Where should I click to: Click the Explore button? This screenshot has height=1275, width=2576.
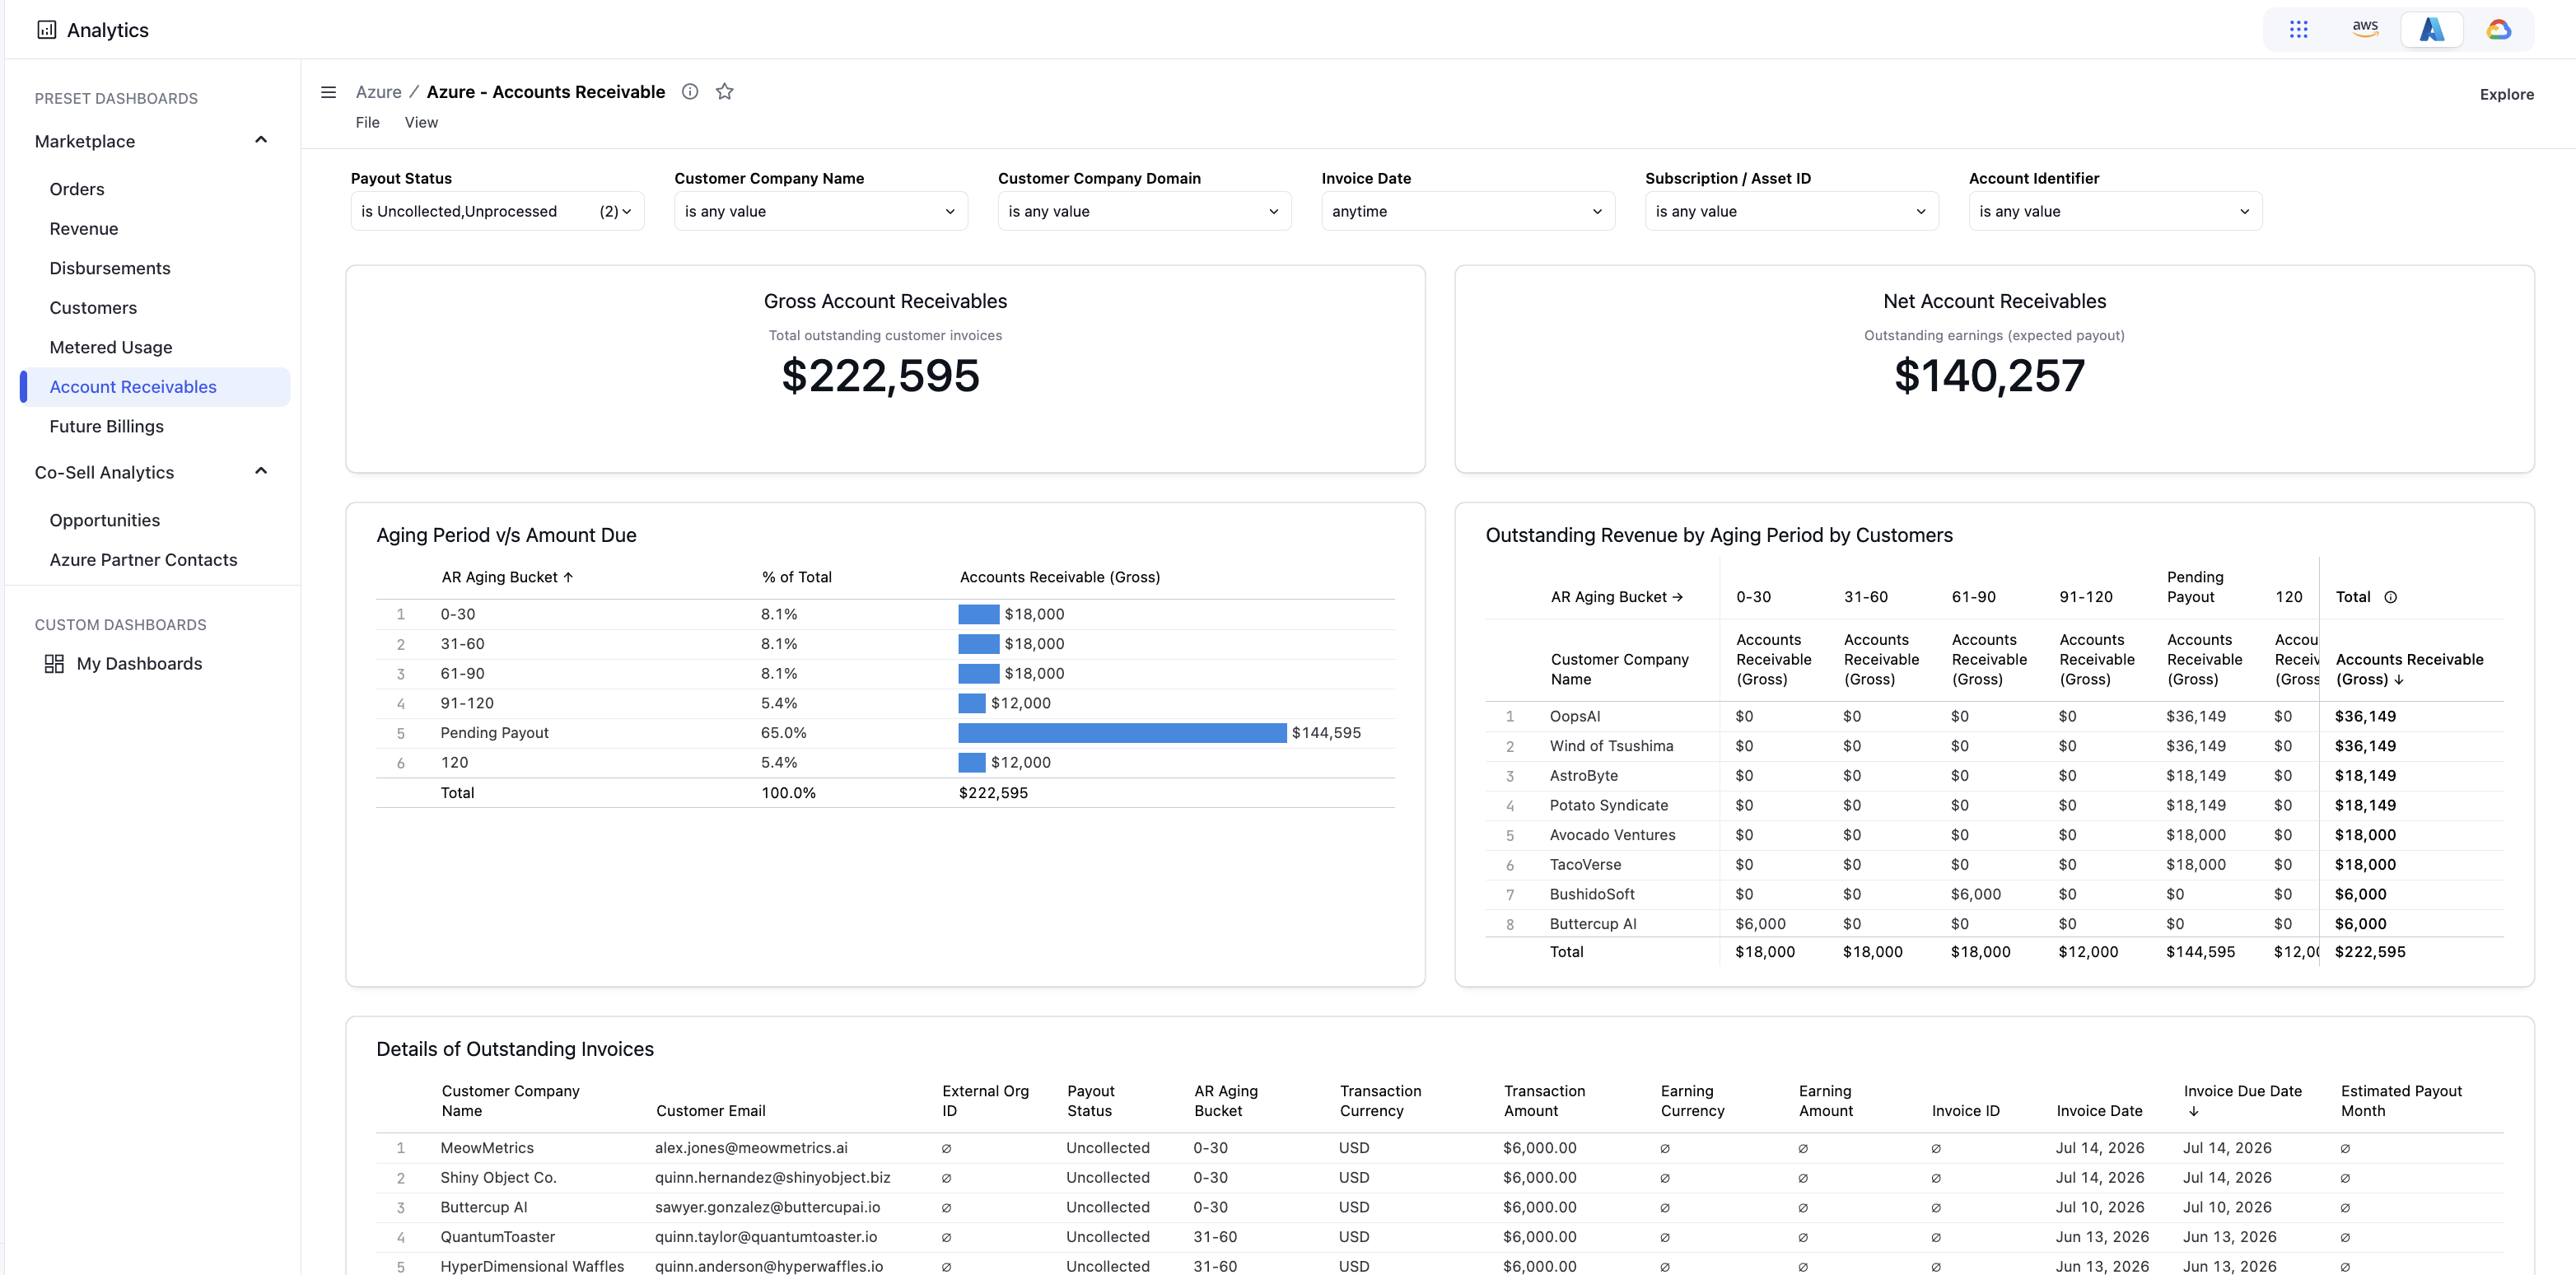coord(2506,94)
